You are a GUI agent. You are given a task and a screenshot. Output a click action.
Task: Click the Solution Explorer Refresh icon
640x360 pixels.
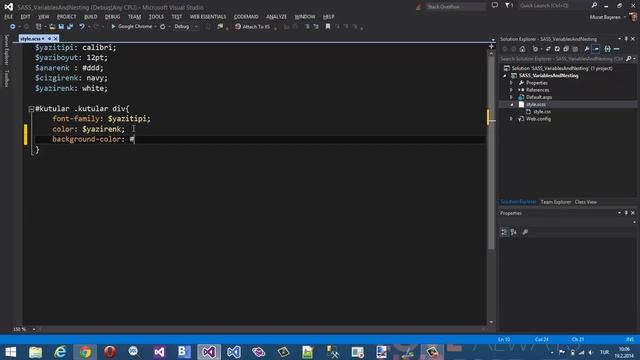557,49
